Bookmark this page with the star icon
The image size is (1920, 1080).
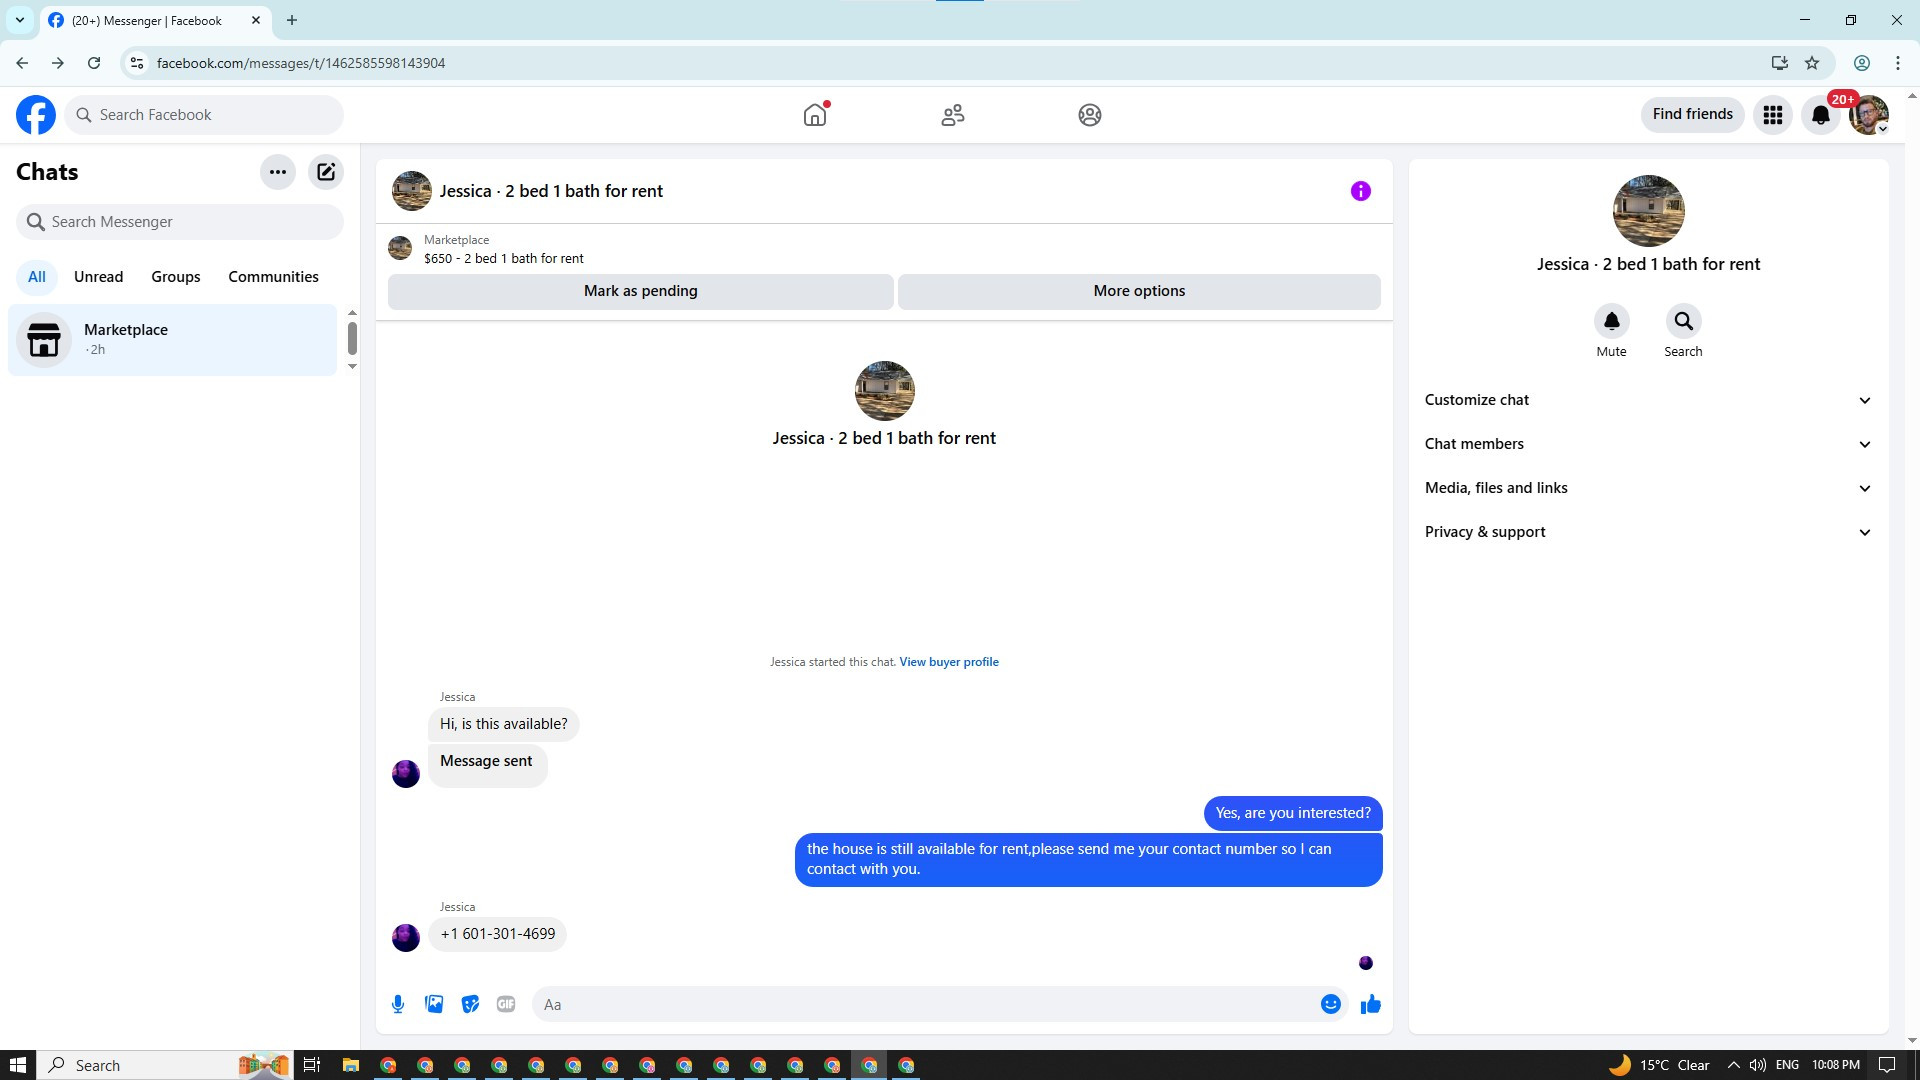coord(1812,63)
